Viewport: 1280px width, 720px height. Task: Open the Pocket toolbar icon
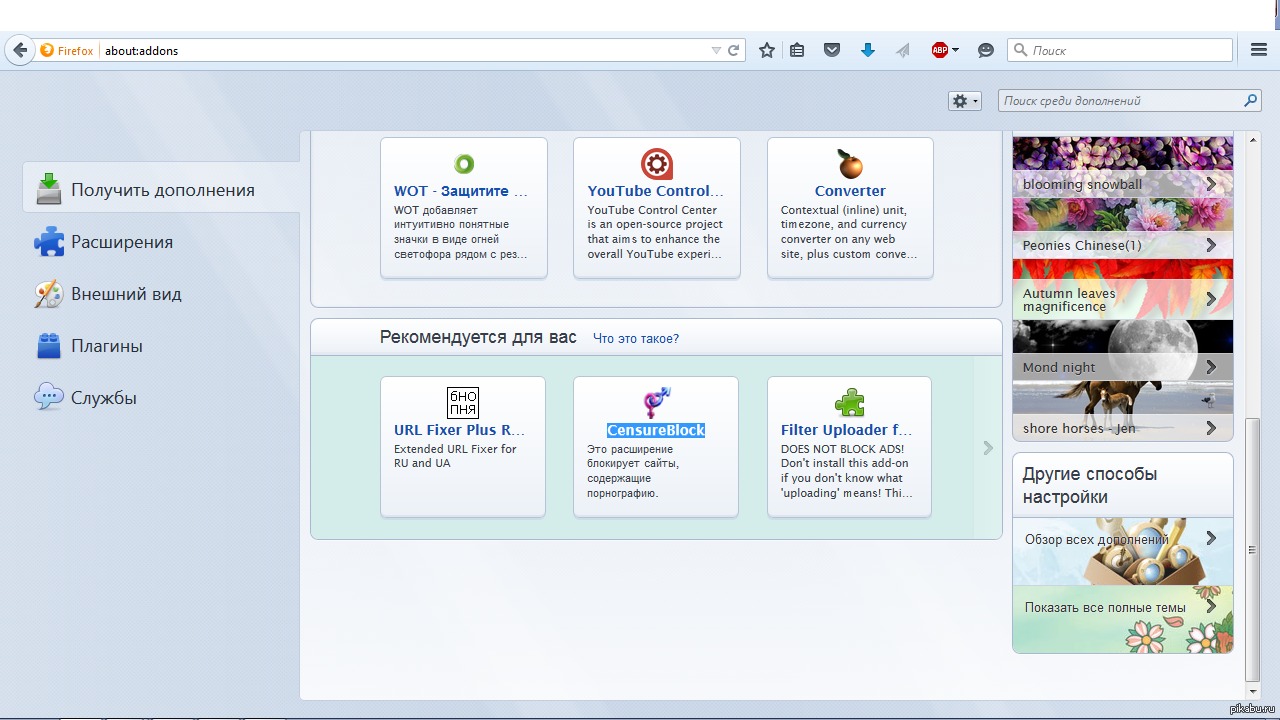coord(832,50)
